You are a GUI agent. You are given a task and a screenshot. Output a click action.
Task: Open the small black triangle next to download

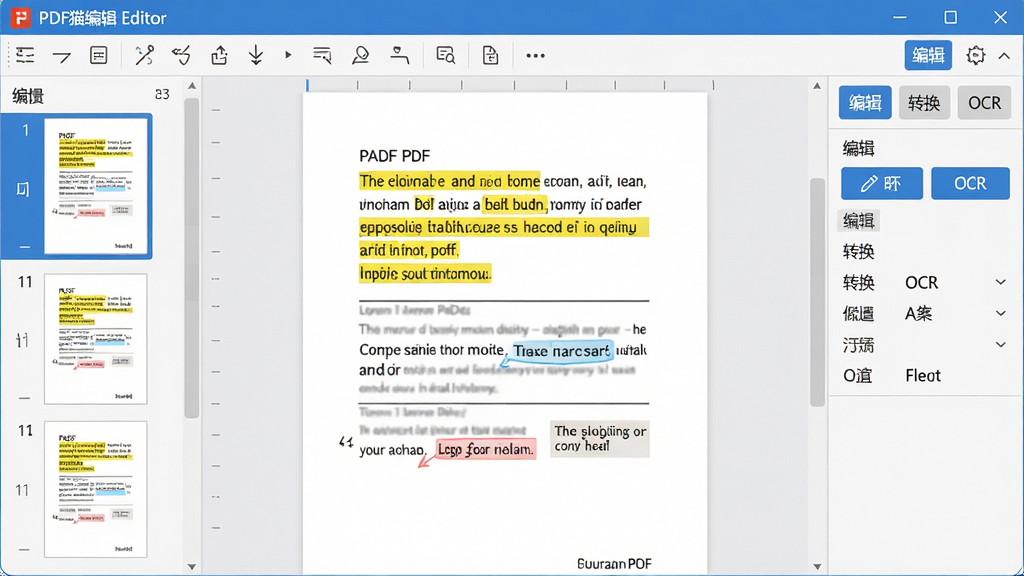pos(288,55)
